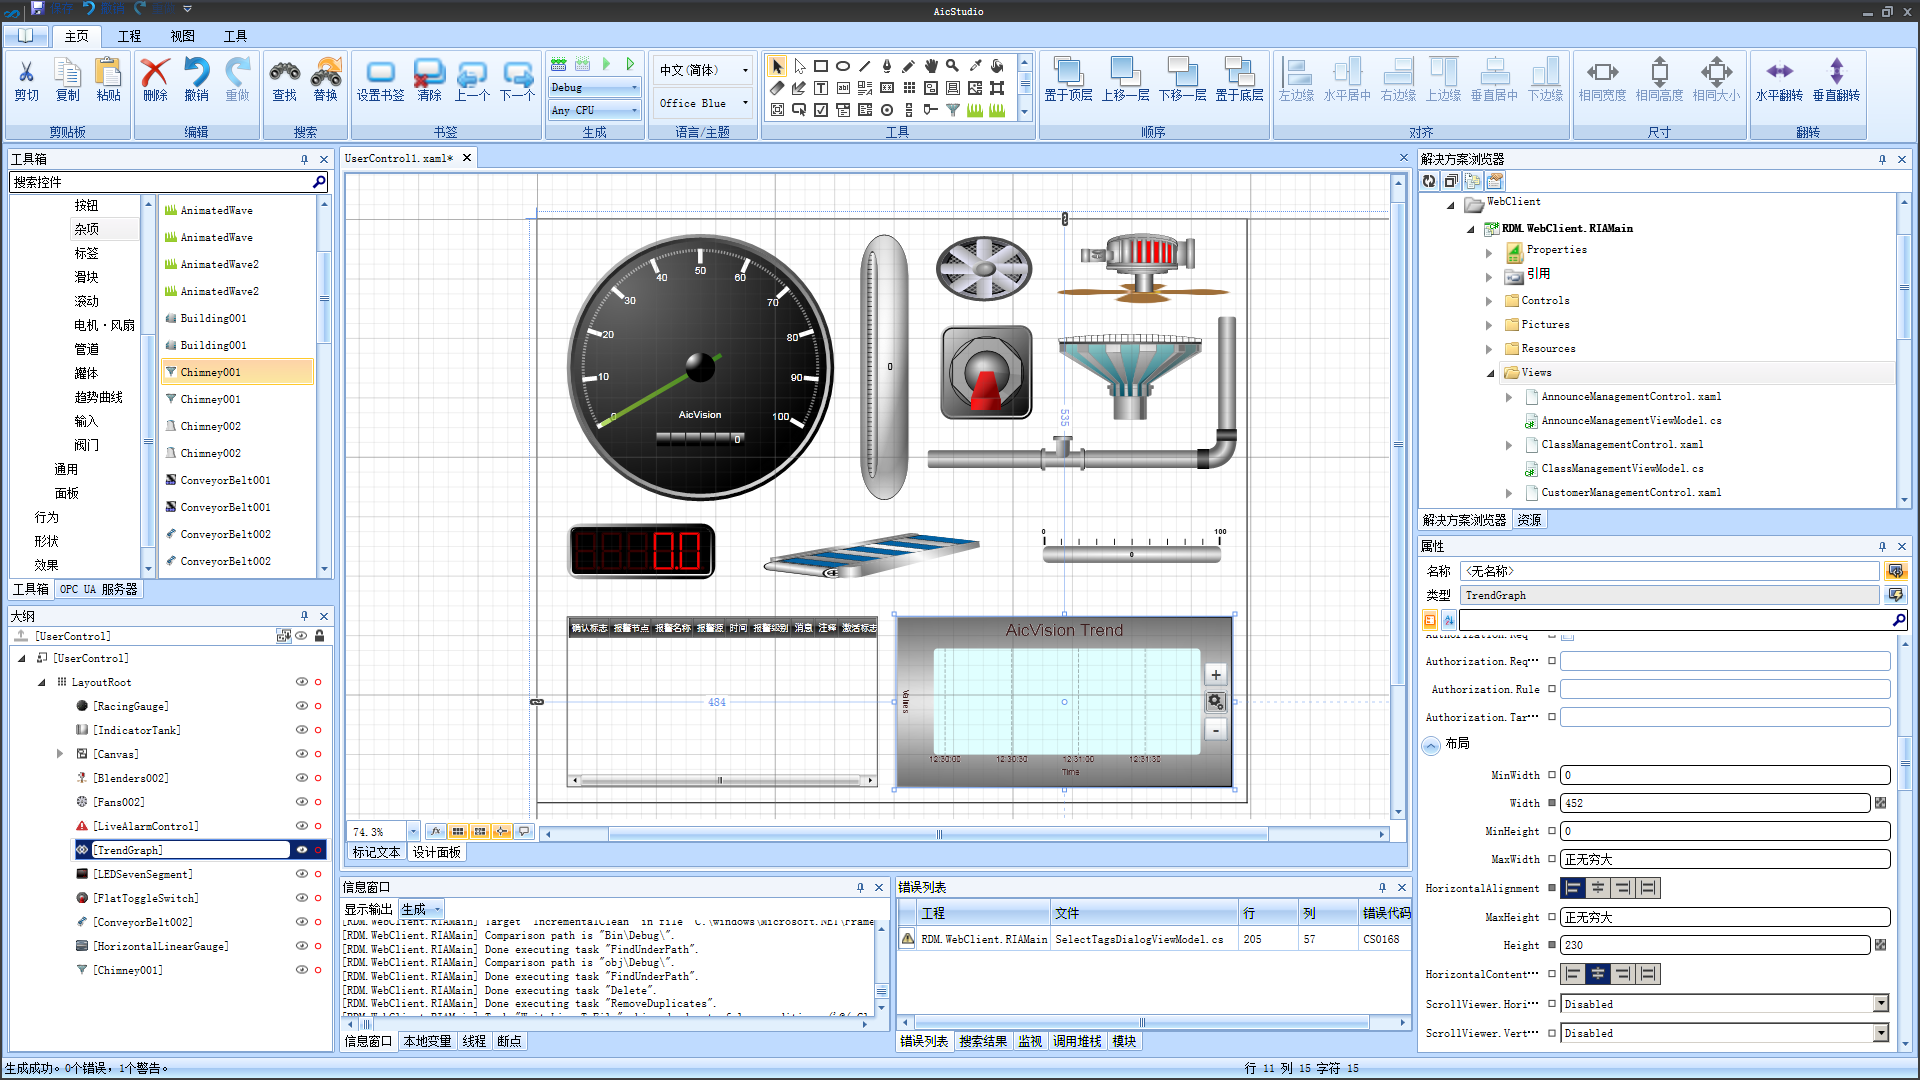This screenshot has height=1080, width=1920.
Task: Collapse the 布局 property section
Action: tap(1431, 745)
